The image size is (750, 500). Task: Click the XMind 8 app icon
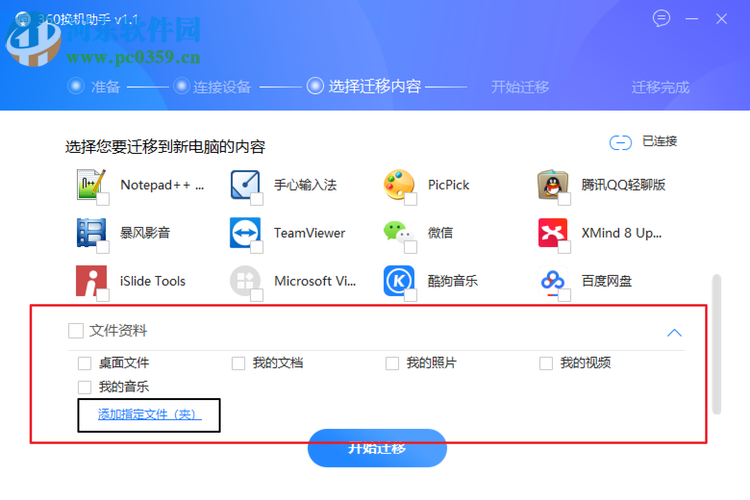point(552,233)
